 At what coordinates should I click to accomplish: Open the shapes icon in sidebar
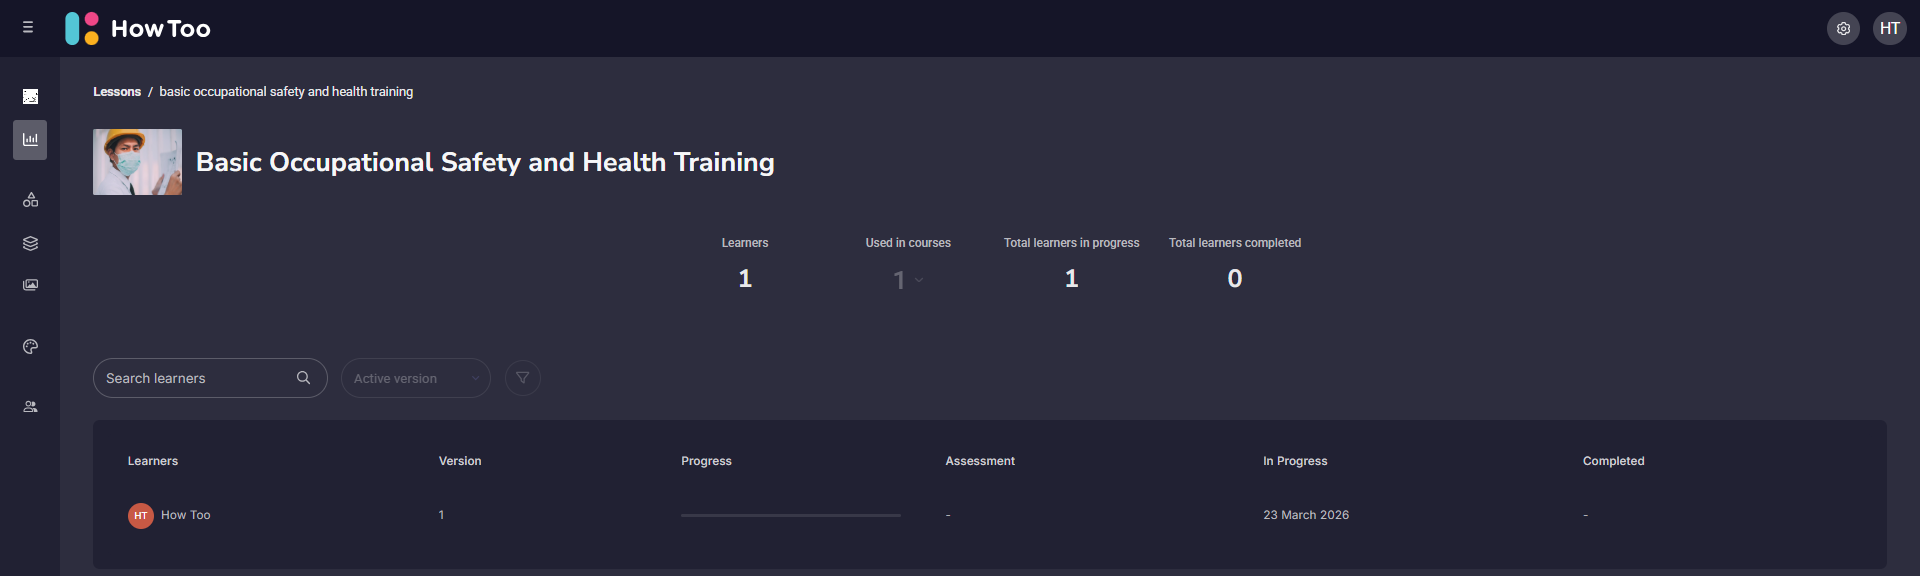30,200
